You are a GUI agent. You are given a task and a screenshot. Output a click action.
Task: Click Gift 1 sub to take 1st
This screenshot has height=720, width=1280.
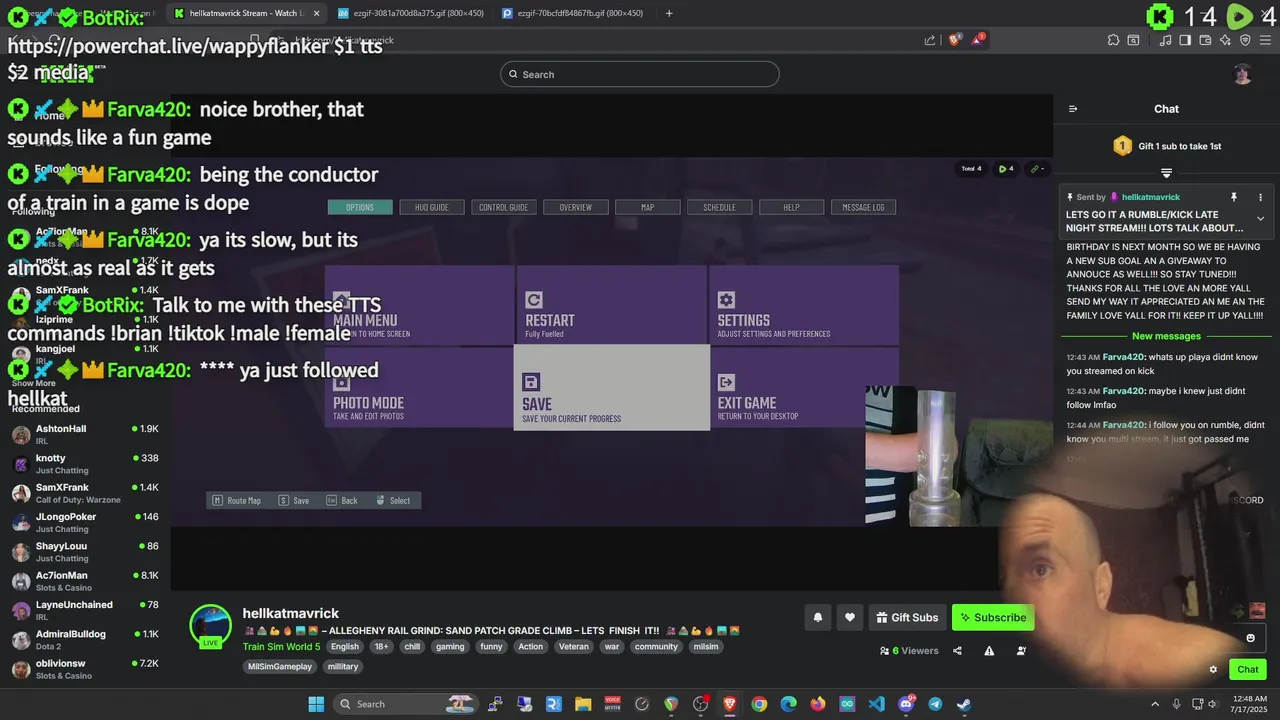pyautogui.click(x=1166, y=146)
